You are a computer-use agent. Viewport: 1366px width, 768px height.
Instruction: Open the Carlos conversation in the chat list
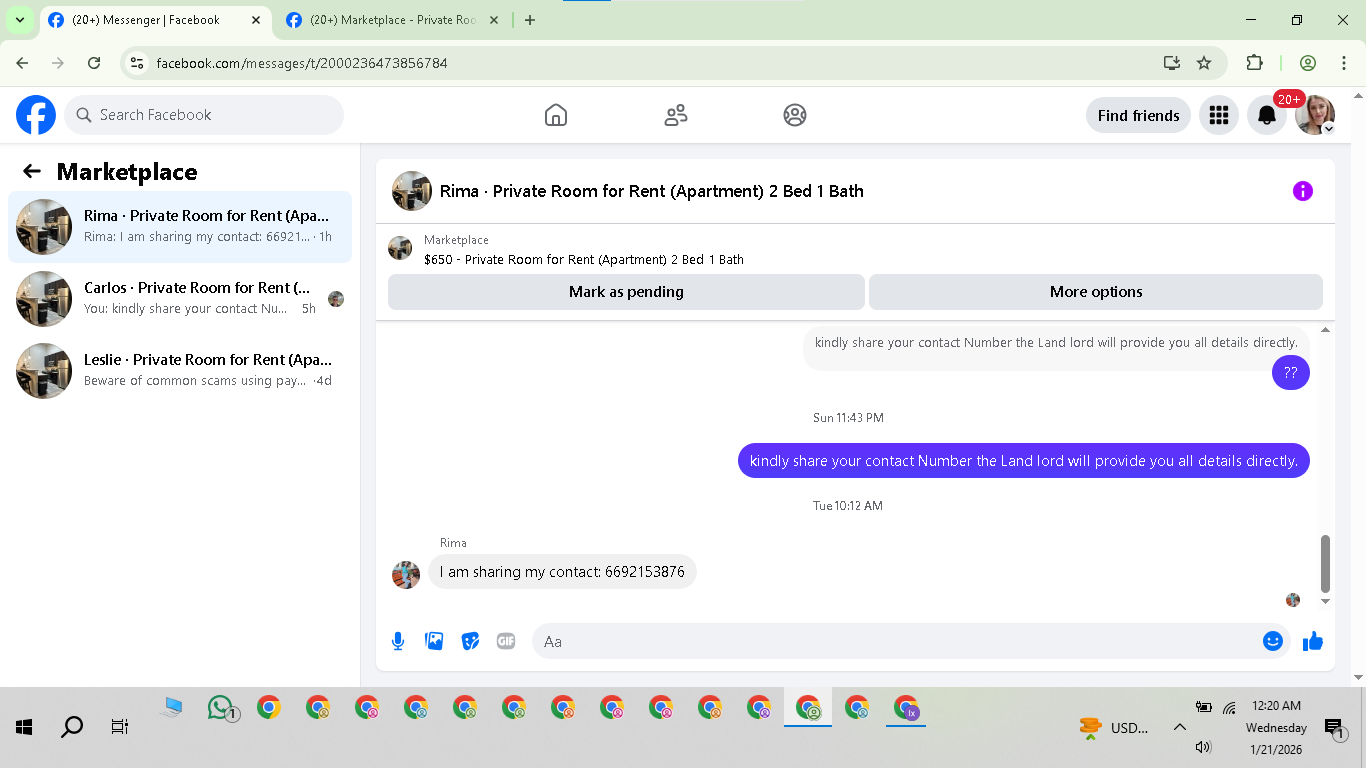pyautogui.click(x=180, y=299)
